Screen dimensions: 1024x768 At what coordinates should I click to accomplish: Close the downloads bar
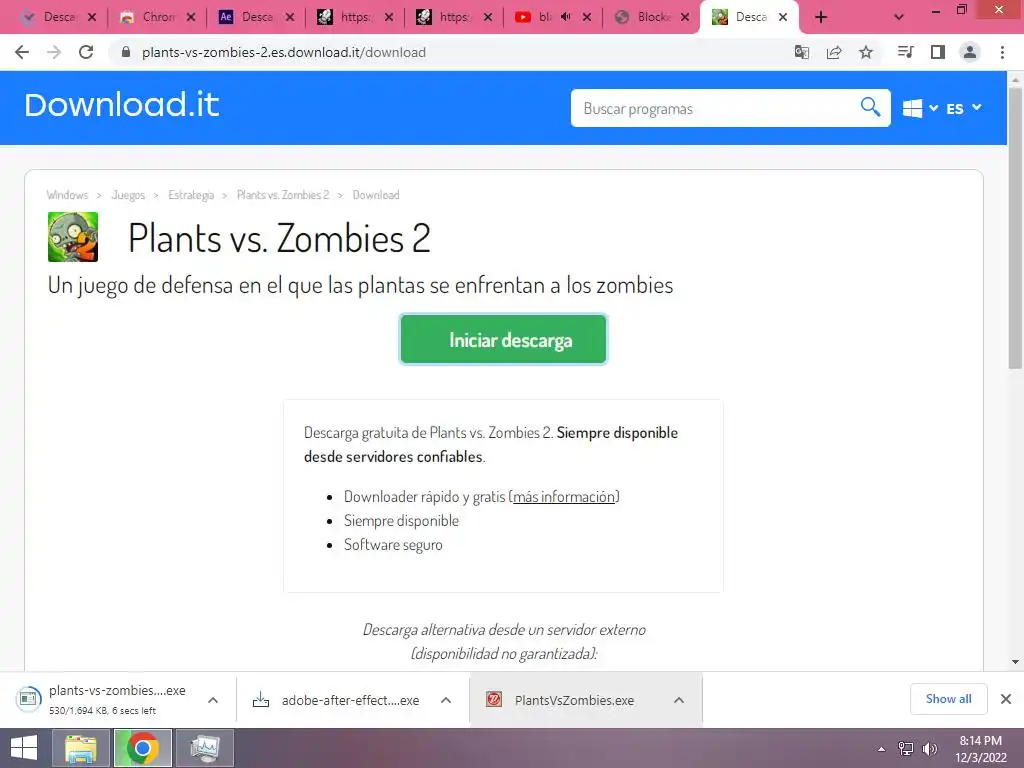(x=1006, y=699)
